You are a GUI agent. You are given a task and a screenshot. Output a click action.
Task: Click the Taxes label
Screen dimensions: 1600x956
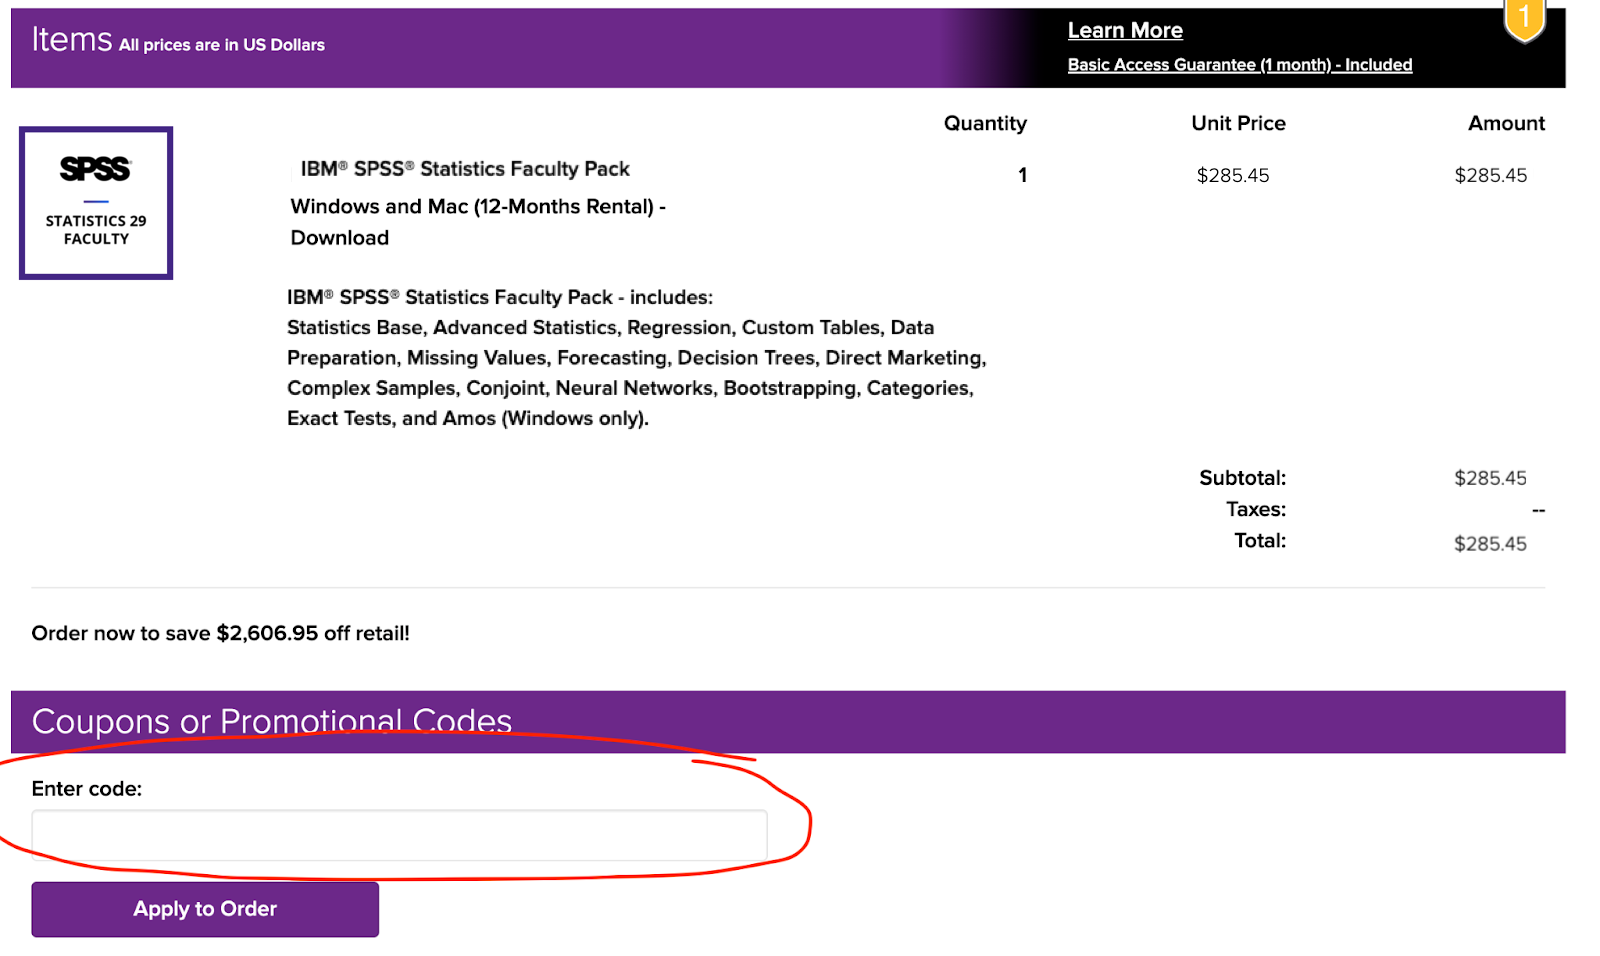(1256, 510)
